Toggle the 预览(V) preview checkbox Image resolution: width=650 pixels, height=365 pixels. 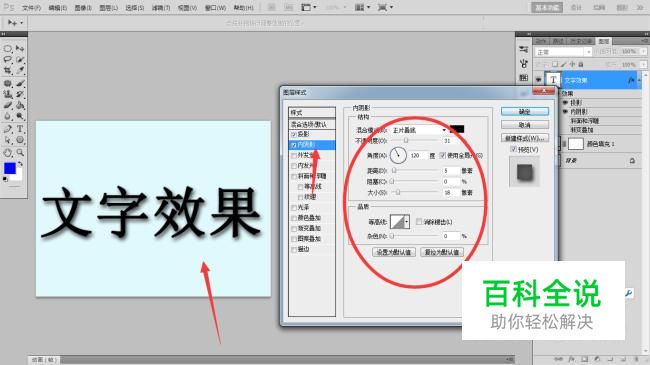coord(513,149)
